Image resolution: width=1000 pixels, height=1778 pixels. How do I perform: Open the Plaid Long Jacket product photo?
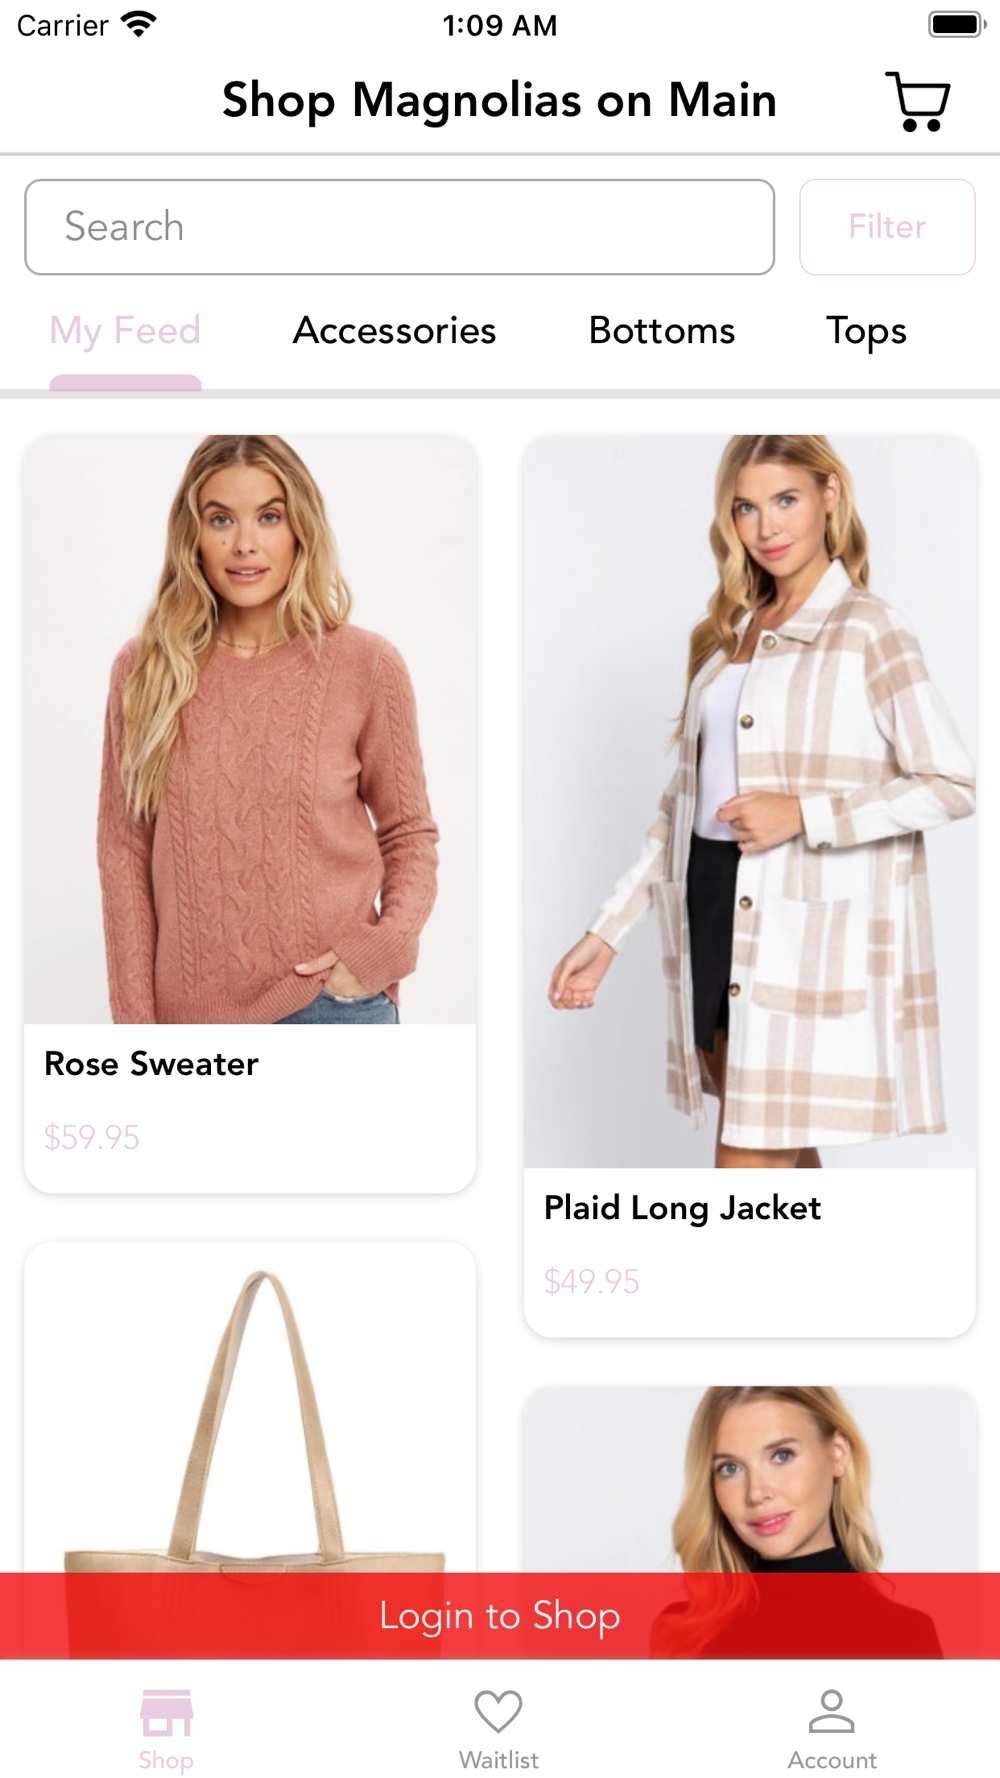click(x=750, y=801)
